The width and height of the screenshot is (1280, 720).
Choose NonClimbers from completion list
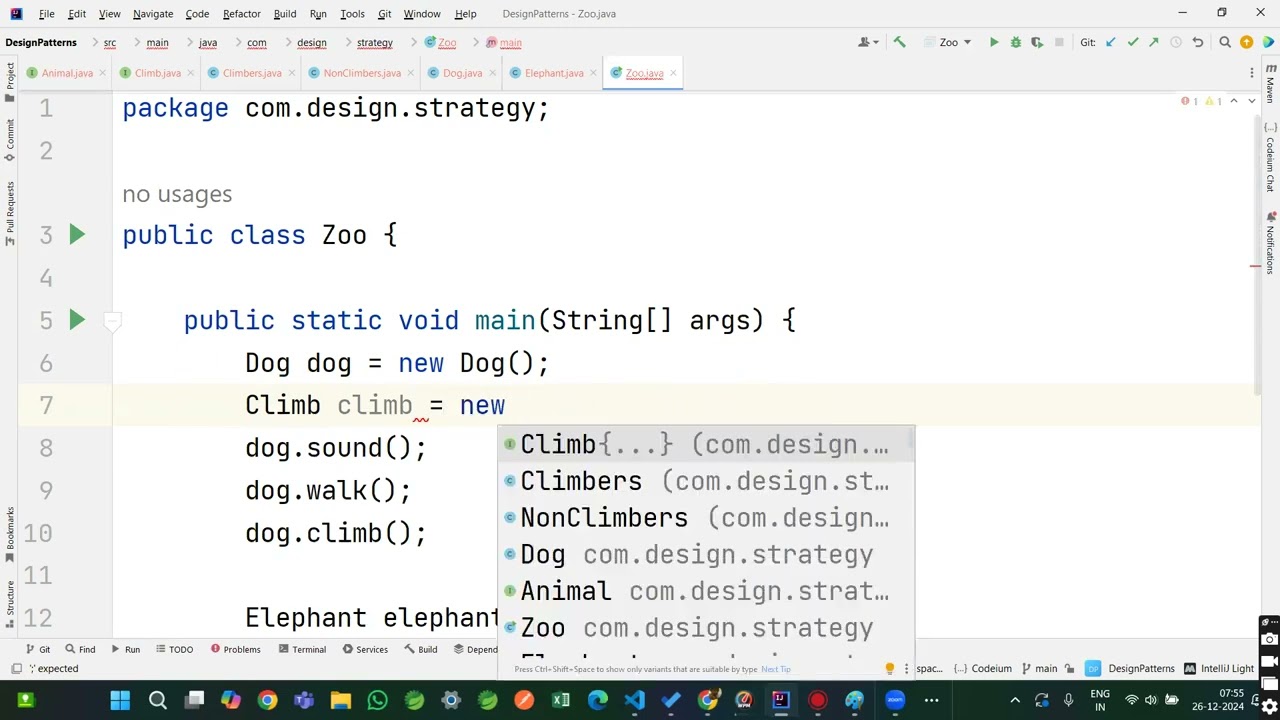tap(706, 518)
